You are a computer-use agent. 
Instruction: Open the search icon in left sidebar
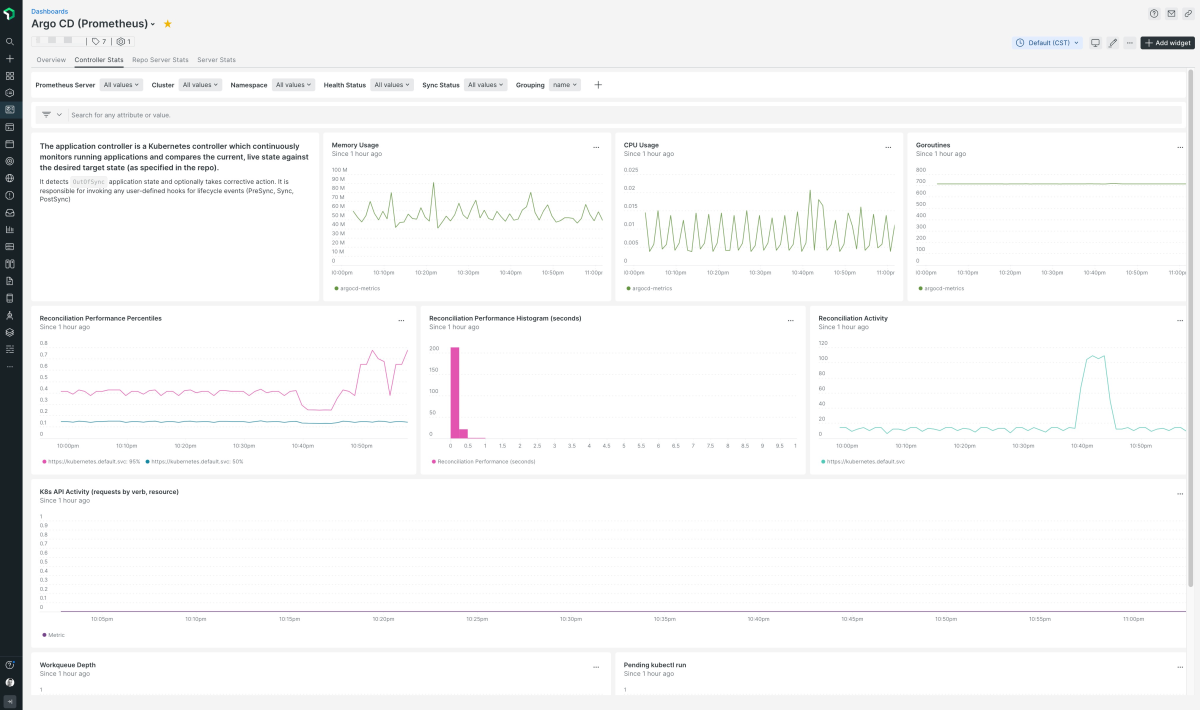[x=10, y=42]
